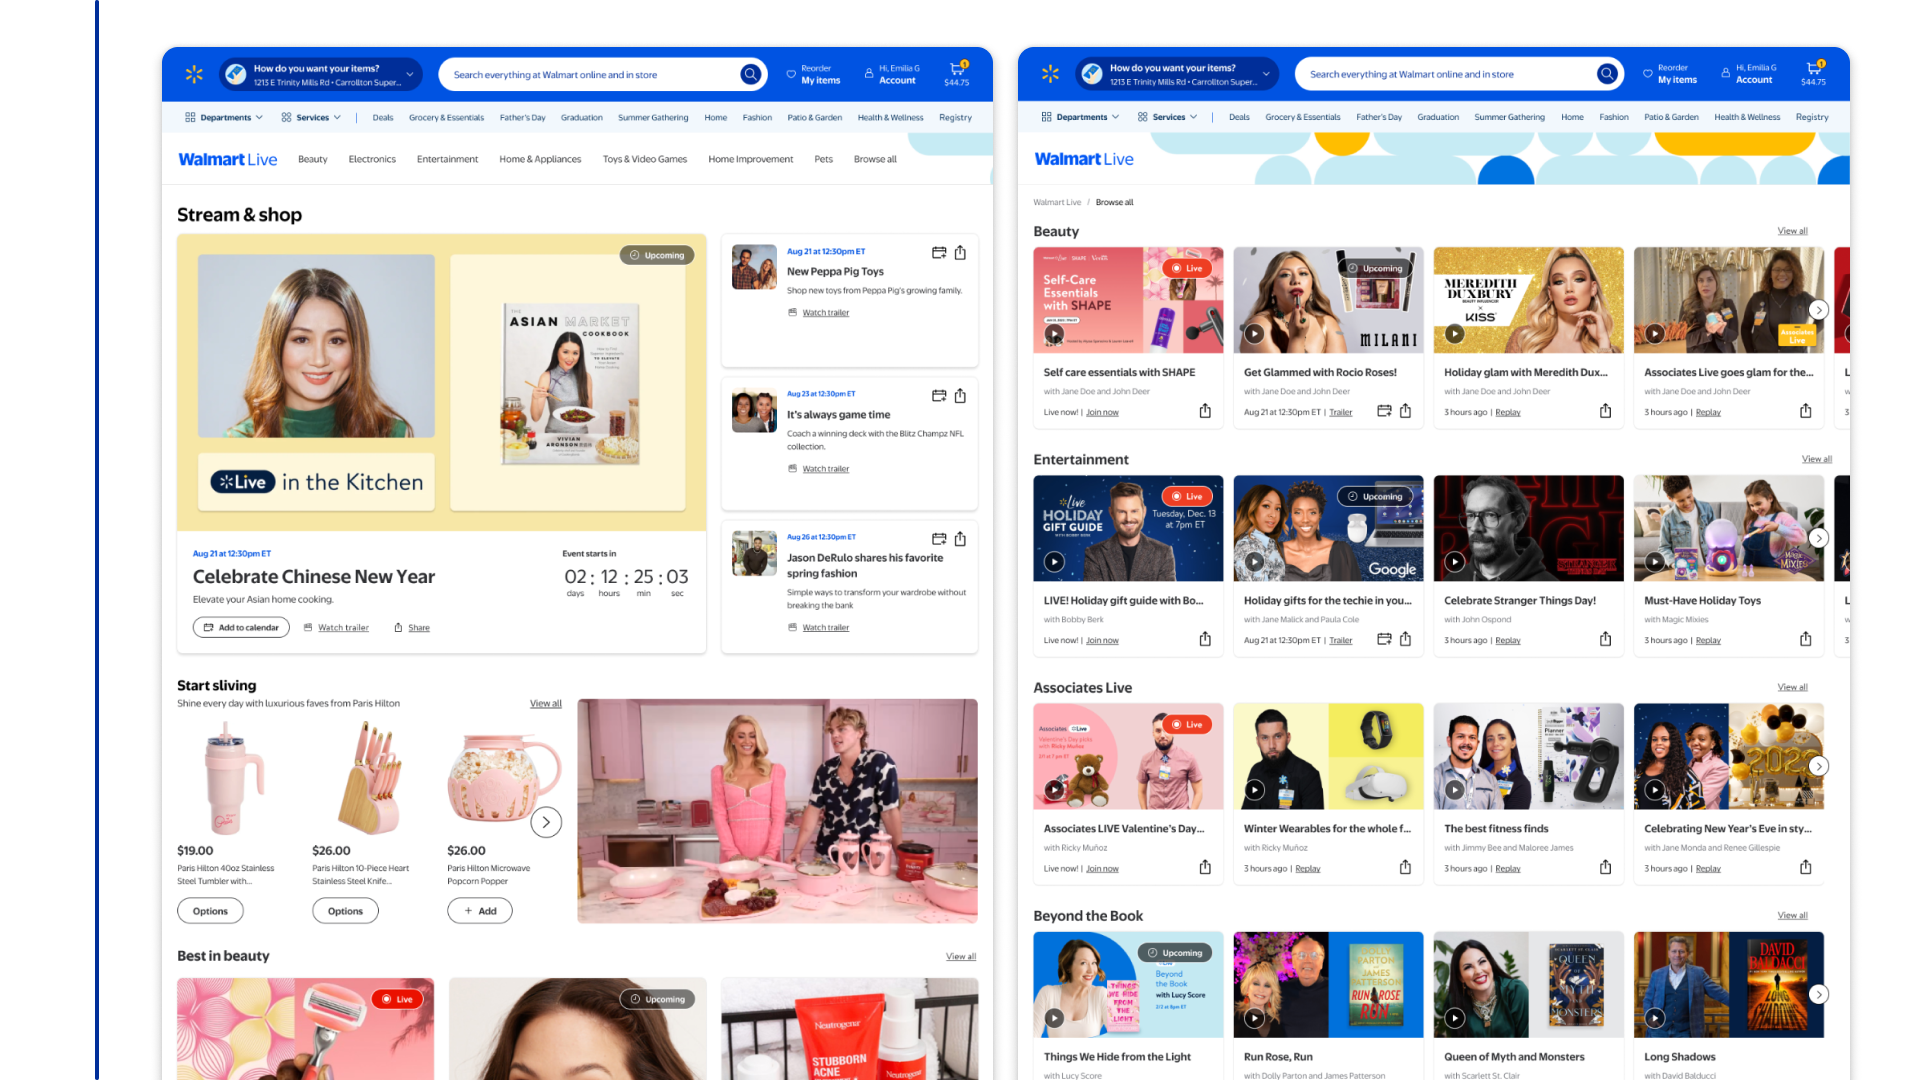The height and width of the screenshot is (1080, 1920).
Task: Select Toys & Video Games tab
Action: click(645, 160)
